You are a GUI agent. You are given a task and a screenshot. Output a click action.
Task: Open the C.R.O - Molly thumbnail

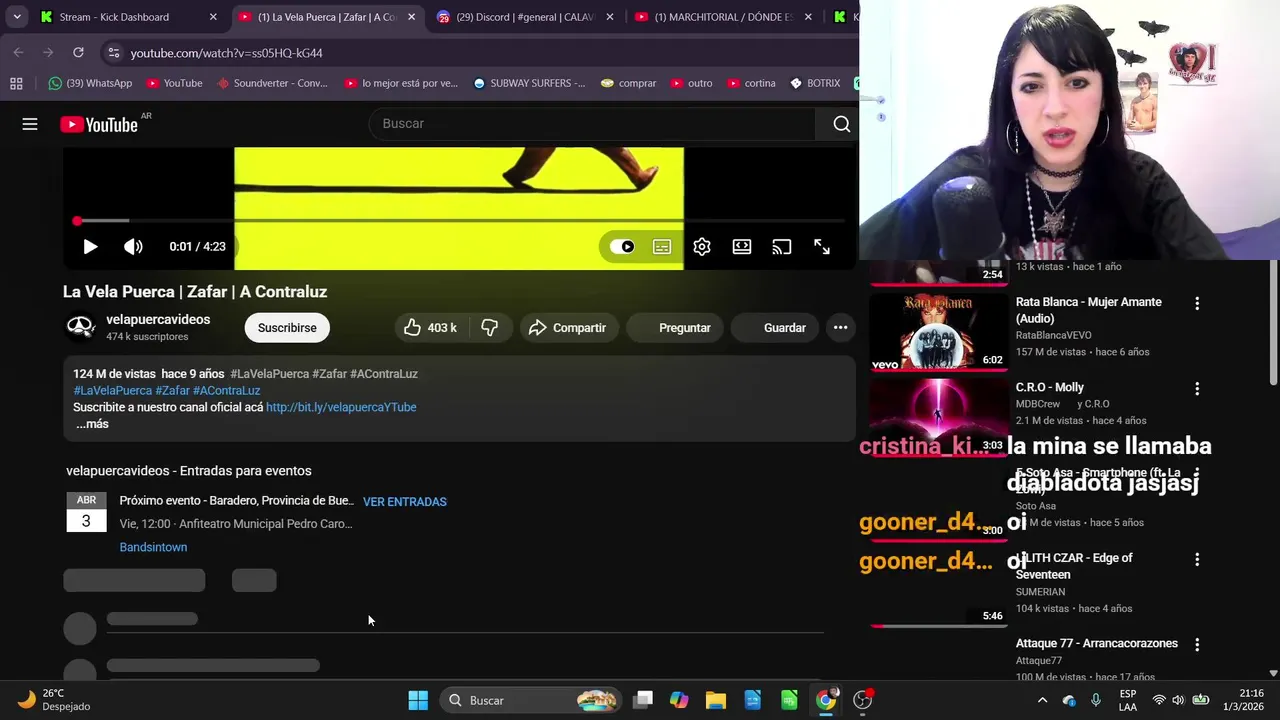coord(938,417)
